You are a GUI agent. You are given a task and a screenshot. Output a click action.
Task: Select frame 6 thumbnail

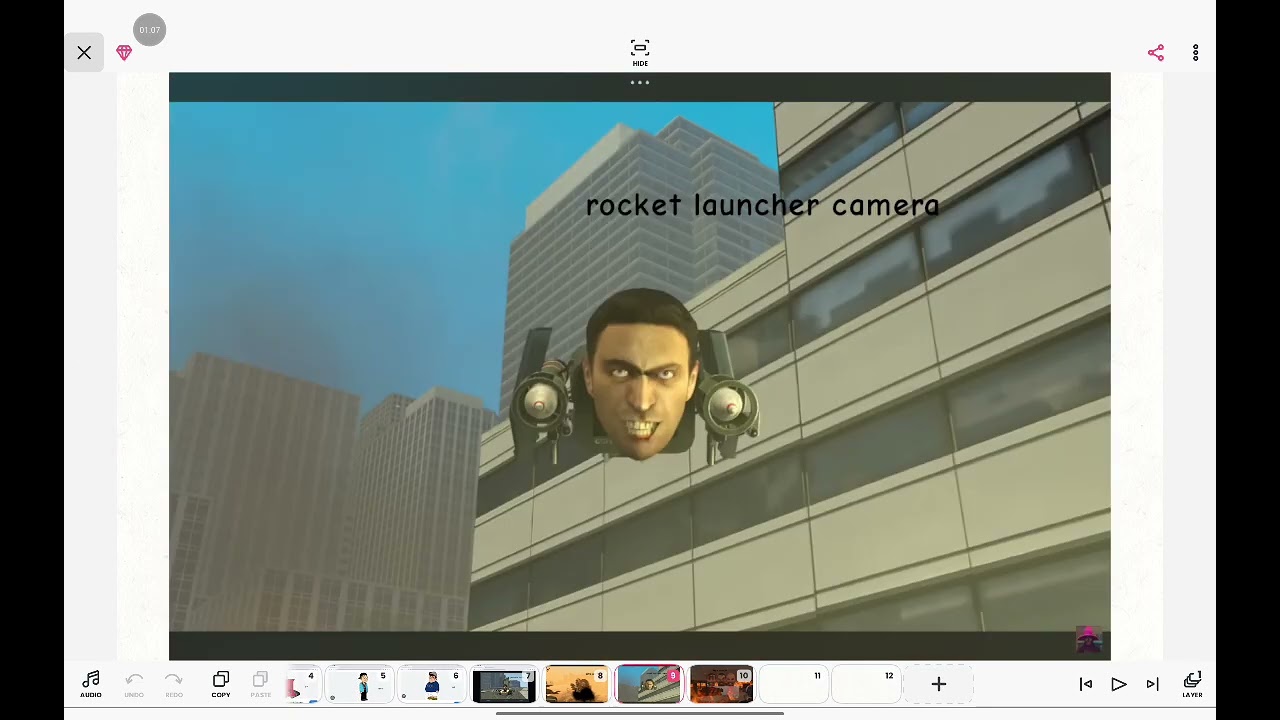(432, 685)
